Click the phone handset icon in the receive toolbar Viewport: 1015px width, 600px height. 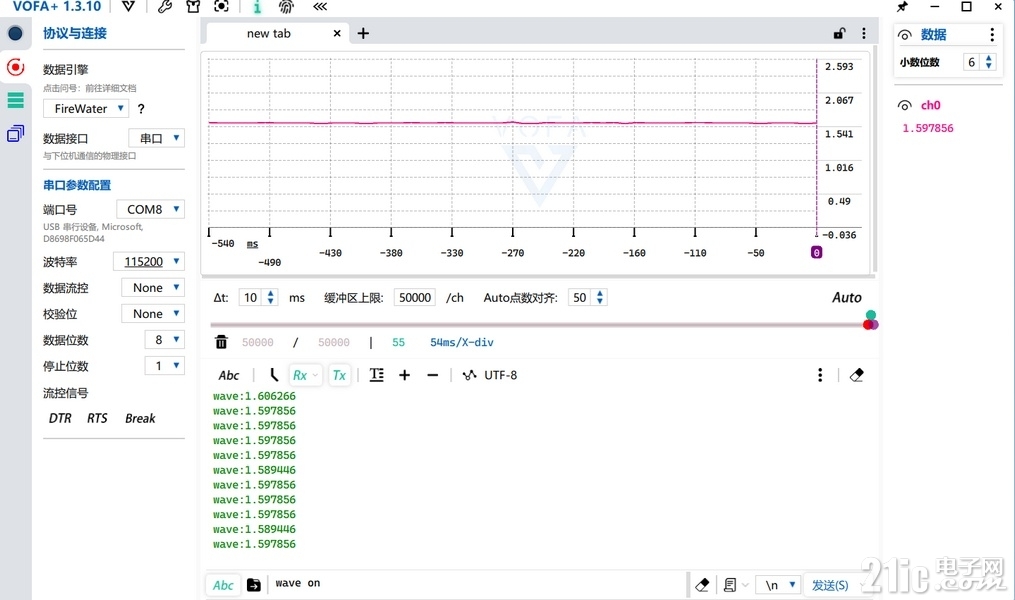(x=273, y=375)
